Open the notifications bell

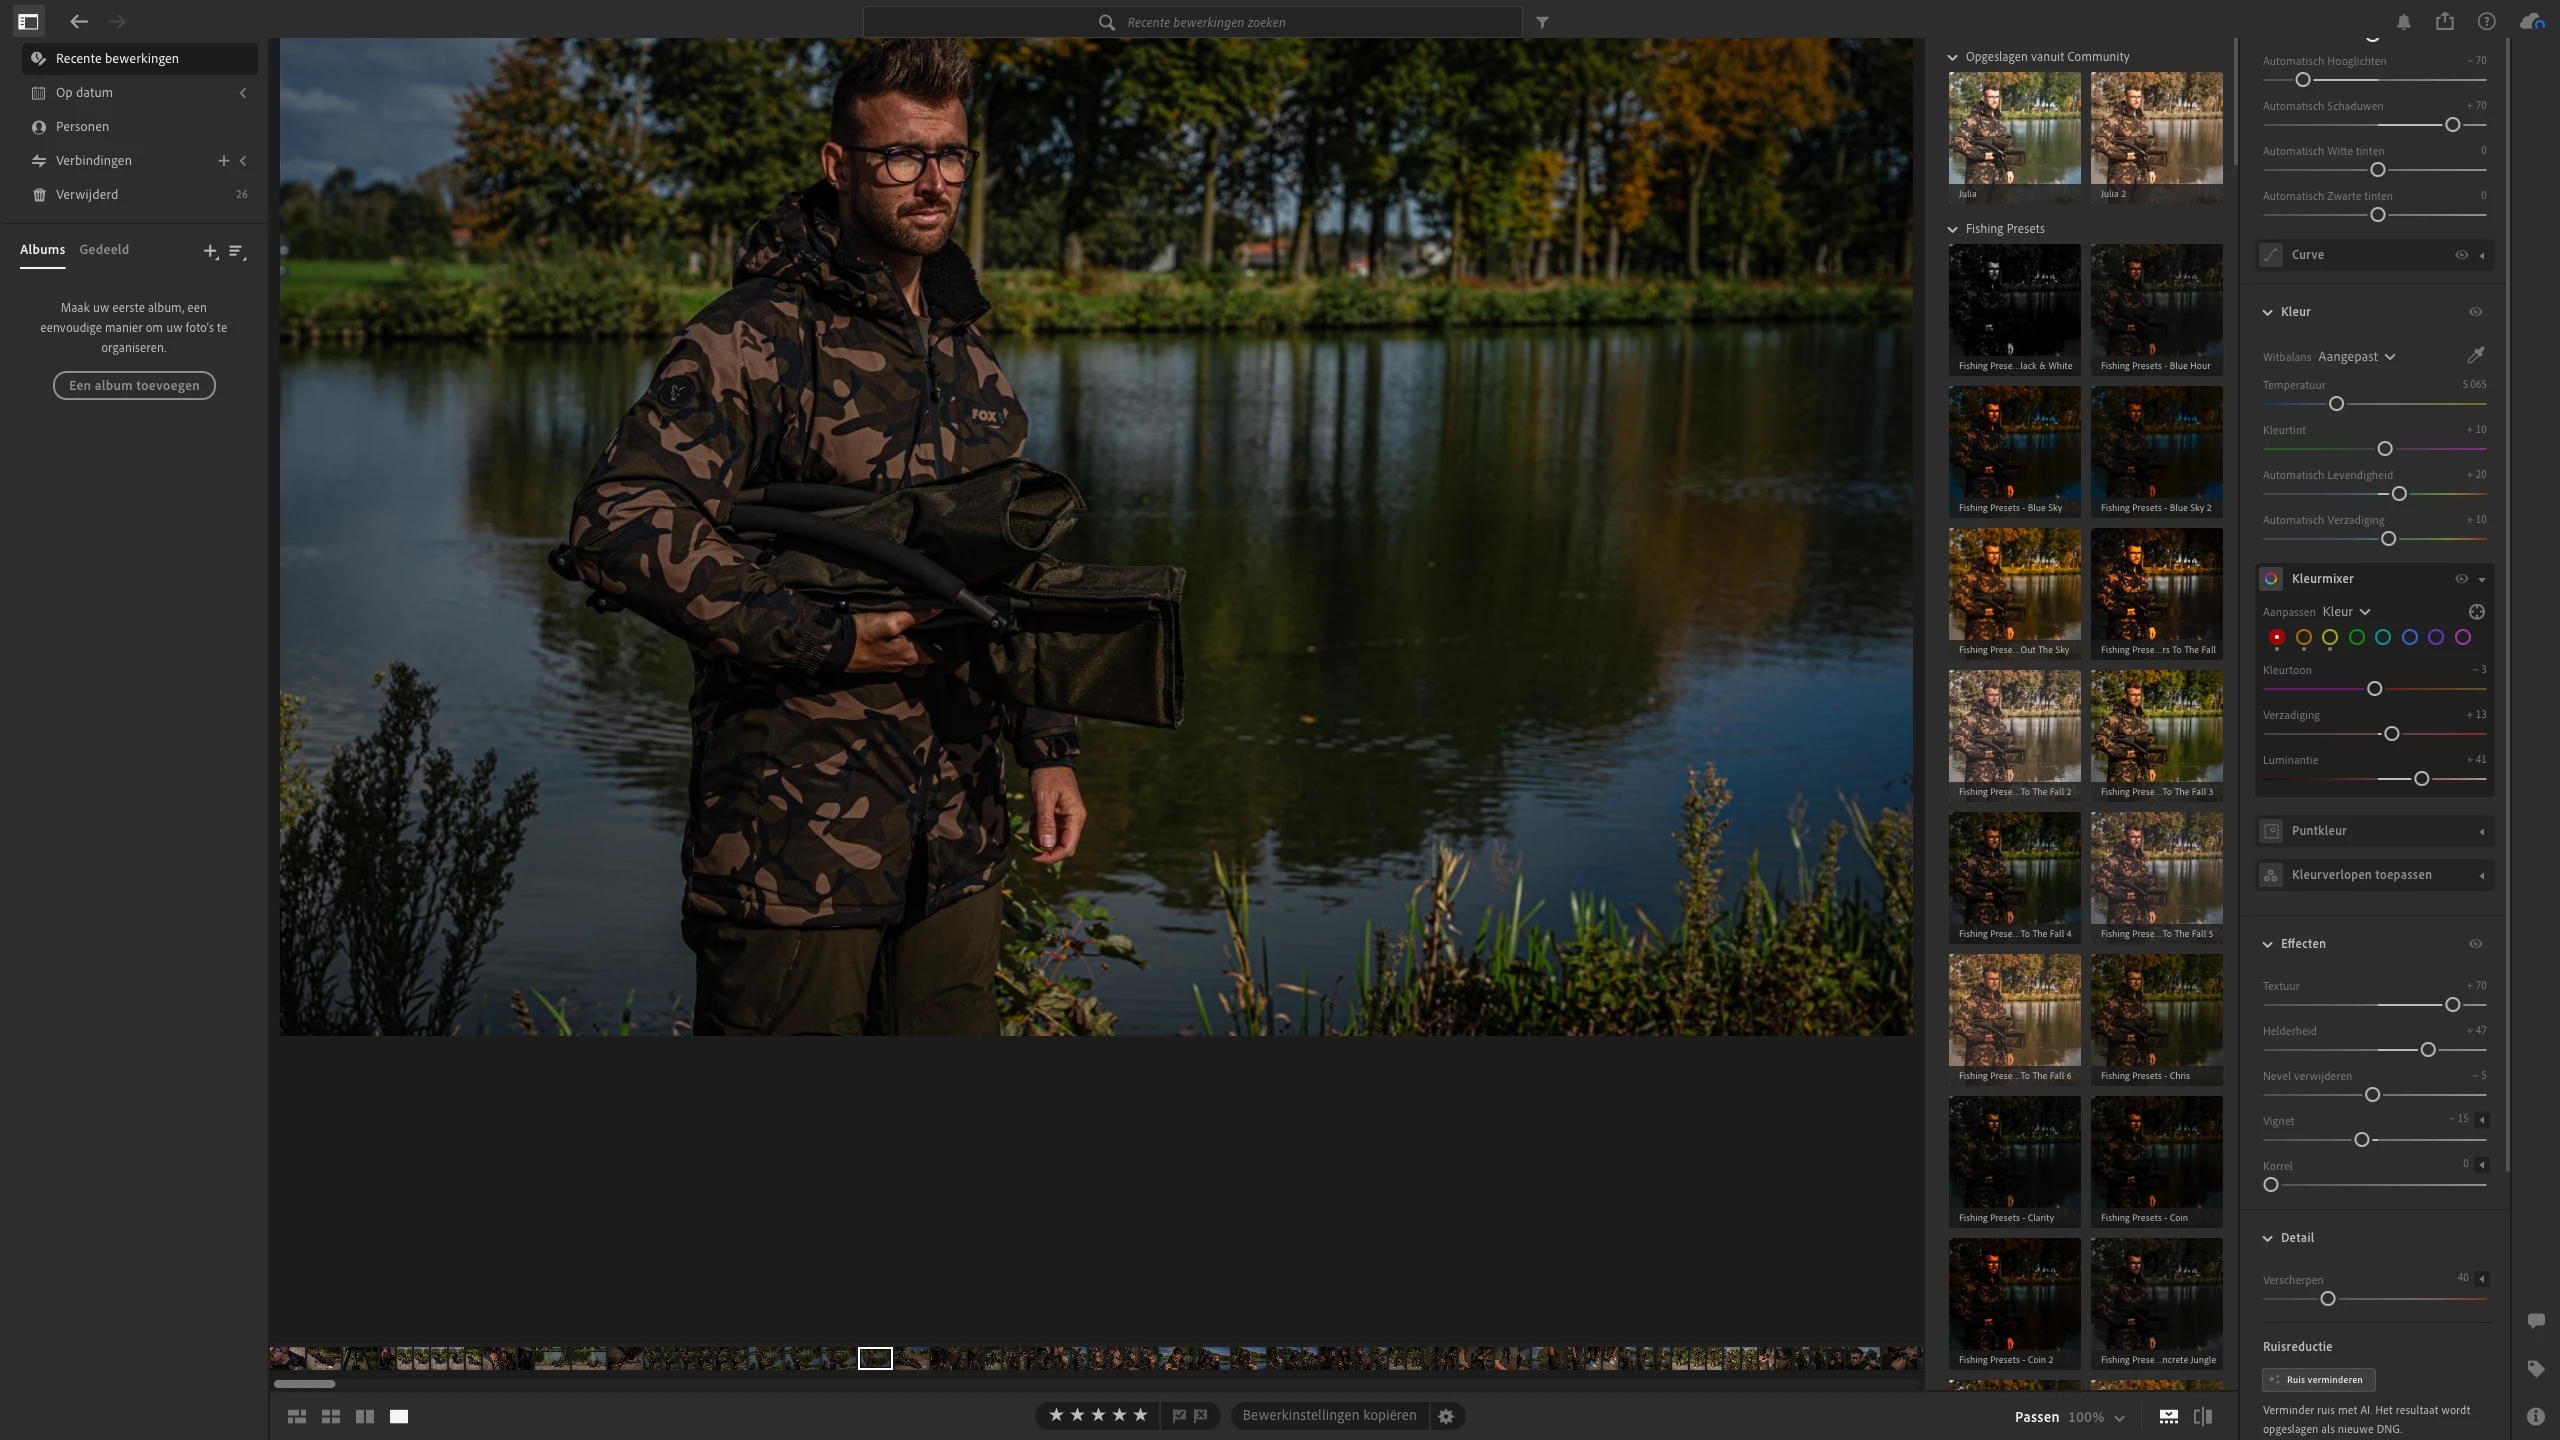pos(2404,22)
